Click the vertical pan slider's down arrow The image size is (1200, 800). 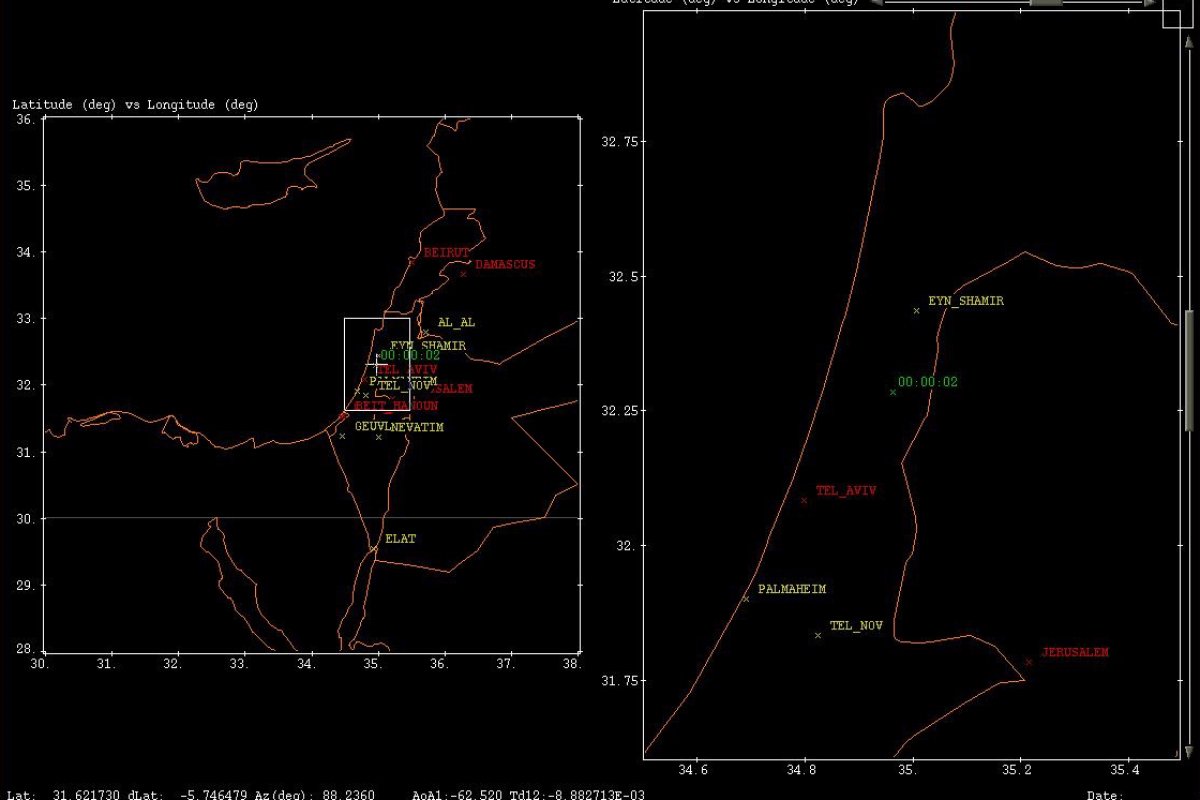click(1188, 751)
